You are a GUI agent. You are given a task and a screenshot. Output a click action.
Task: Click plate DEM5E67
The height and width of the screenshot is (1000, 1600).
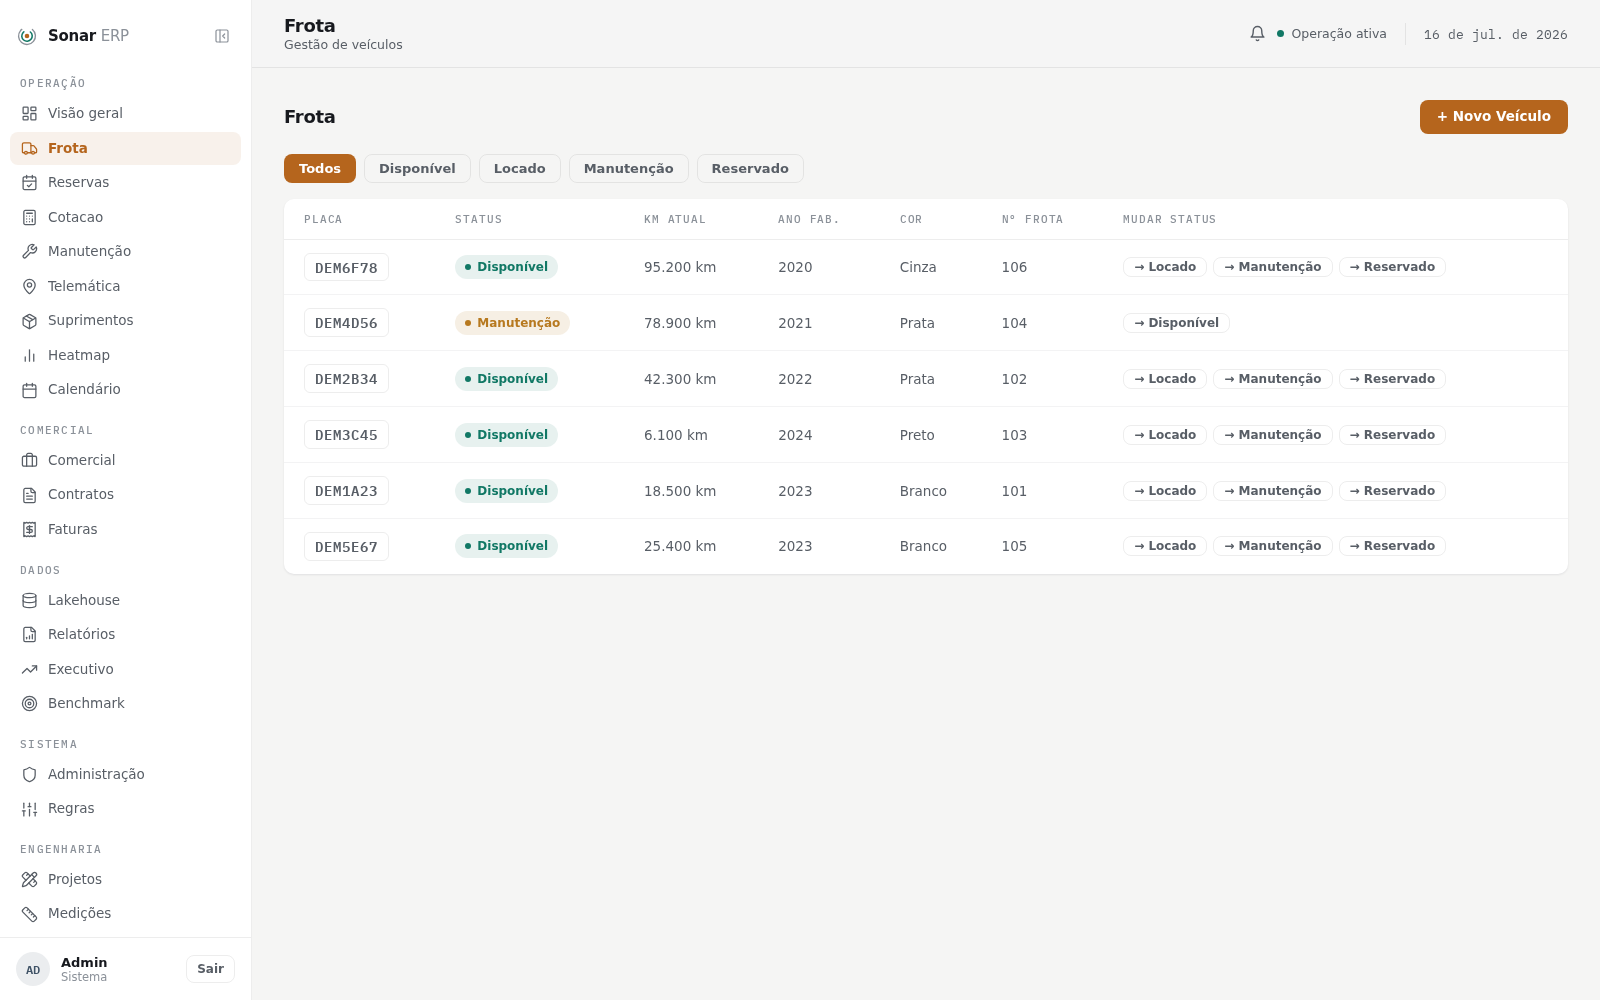point(346,546)
